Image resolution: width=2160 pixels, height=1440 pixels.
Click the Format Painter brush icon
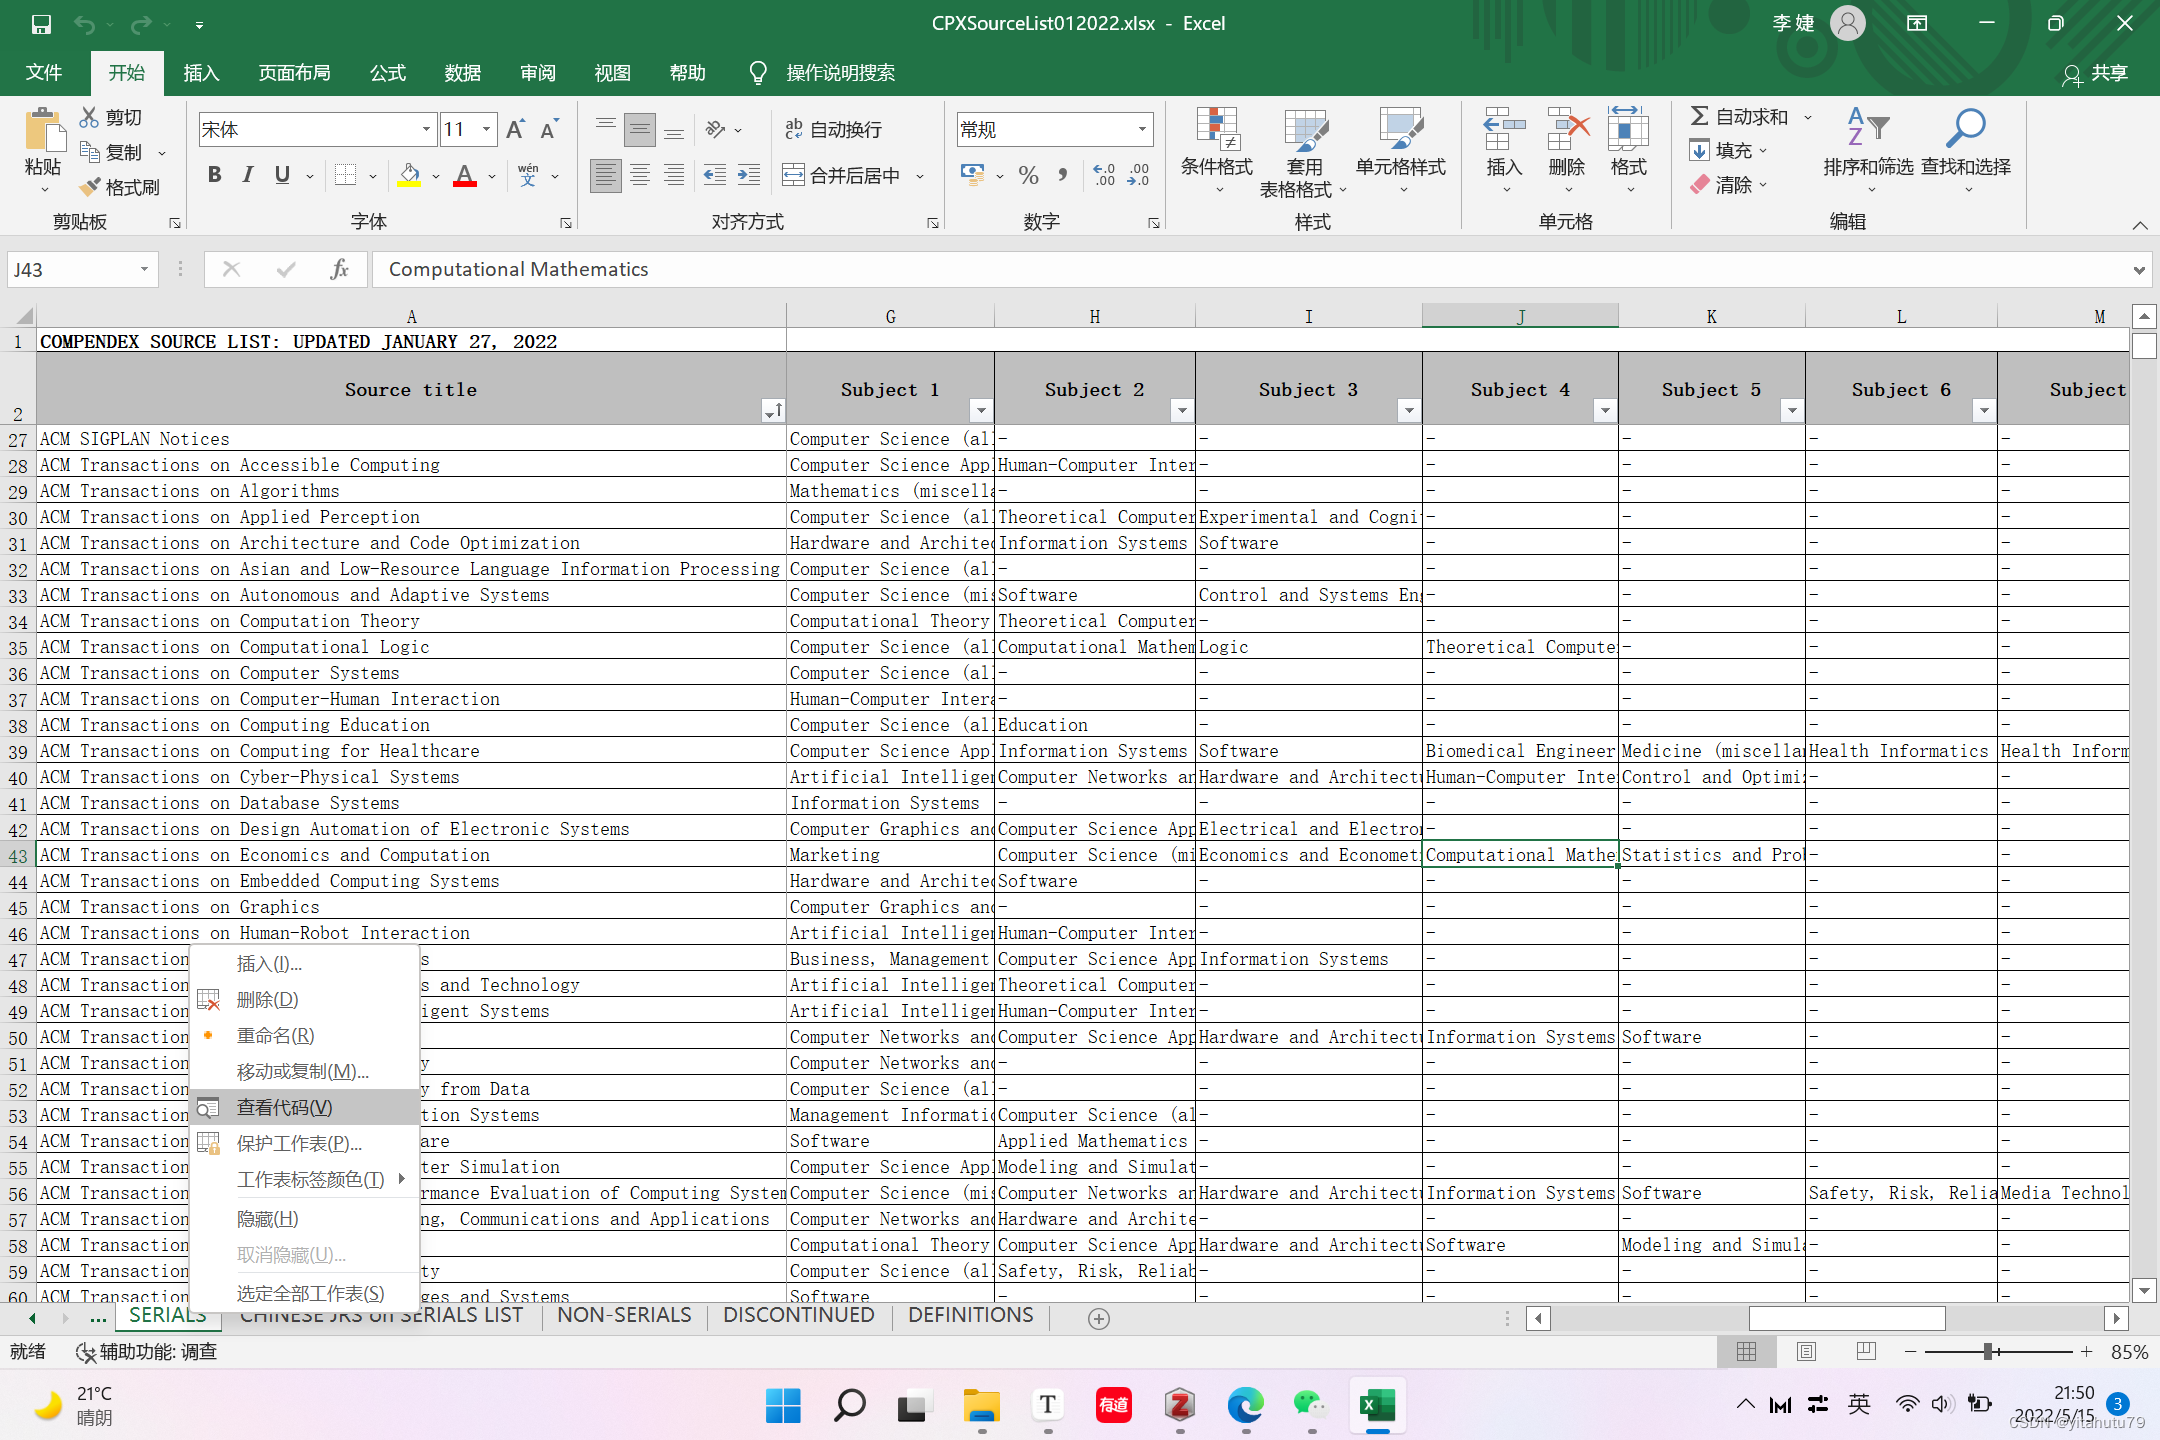coord(91,187)
